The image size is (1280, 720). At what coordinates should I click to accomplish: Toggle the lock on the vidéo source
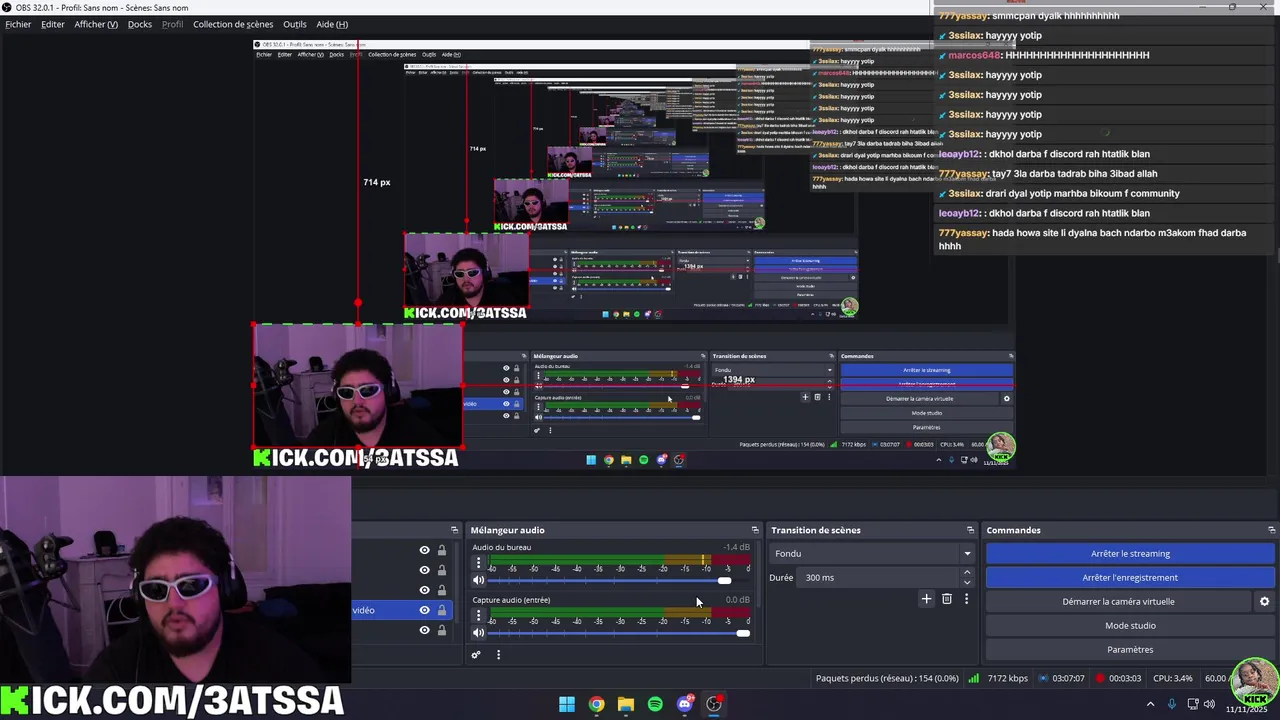442,610
